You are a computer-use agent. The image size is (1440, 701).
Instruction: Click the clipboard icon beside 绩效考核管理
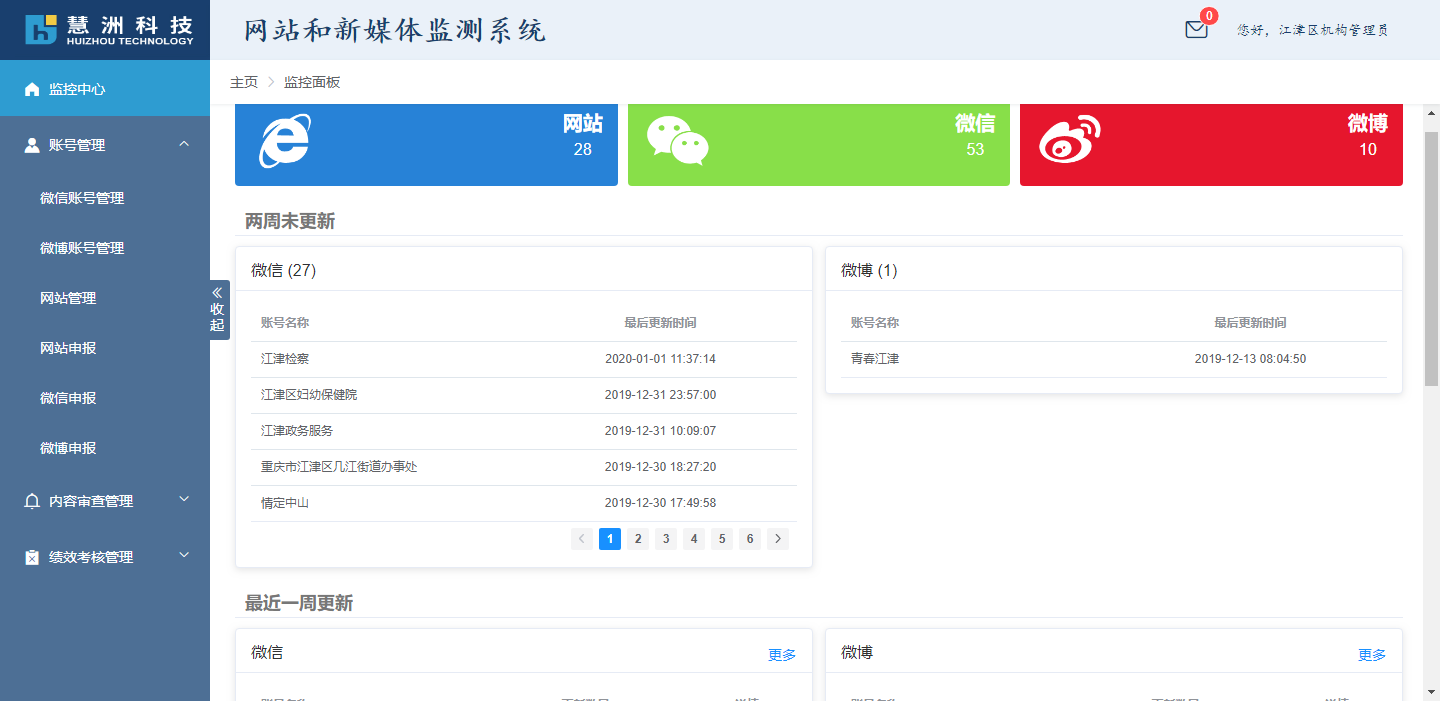[x=32, y=557]
